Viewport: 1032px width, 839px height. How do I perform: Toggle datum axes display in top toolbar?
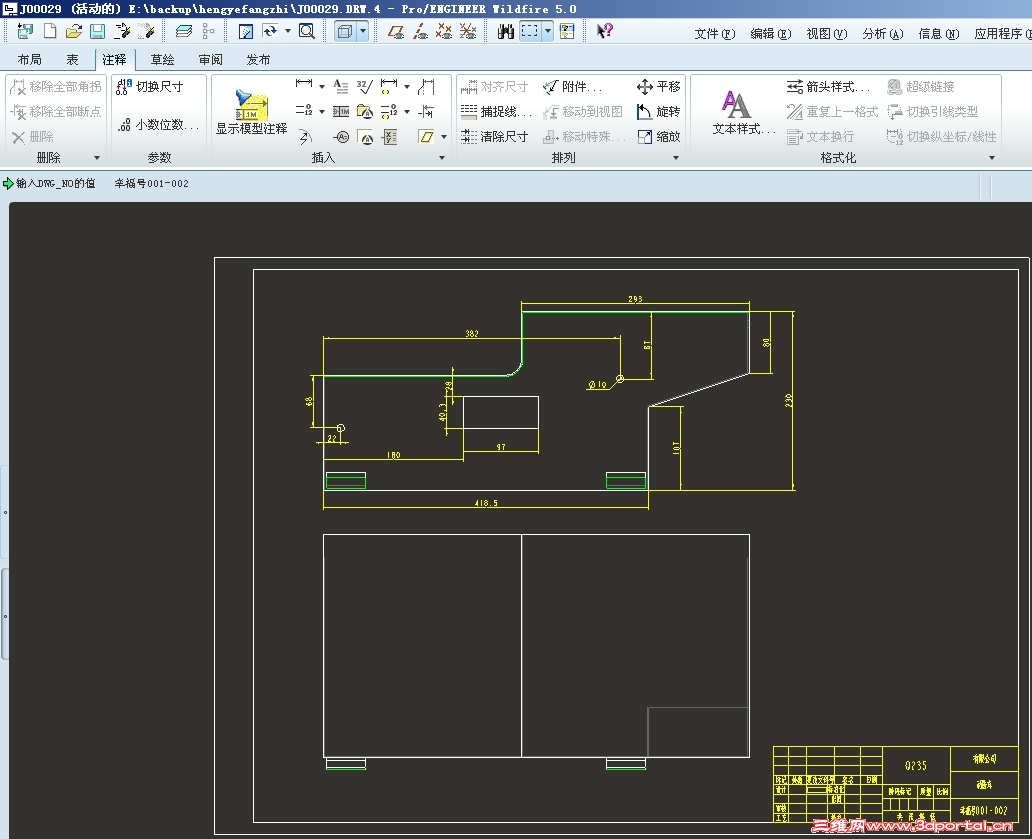pos(420,31)
